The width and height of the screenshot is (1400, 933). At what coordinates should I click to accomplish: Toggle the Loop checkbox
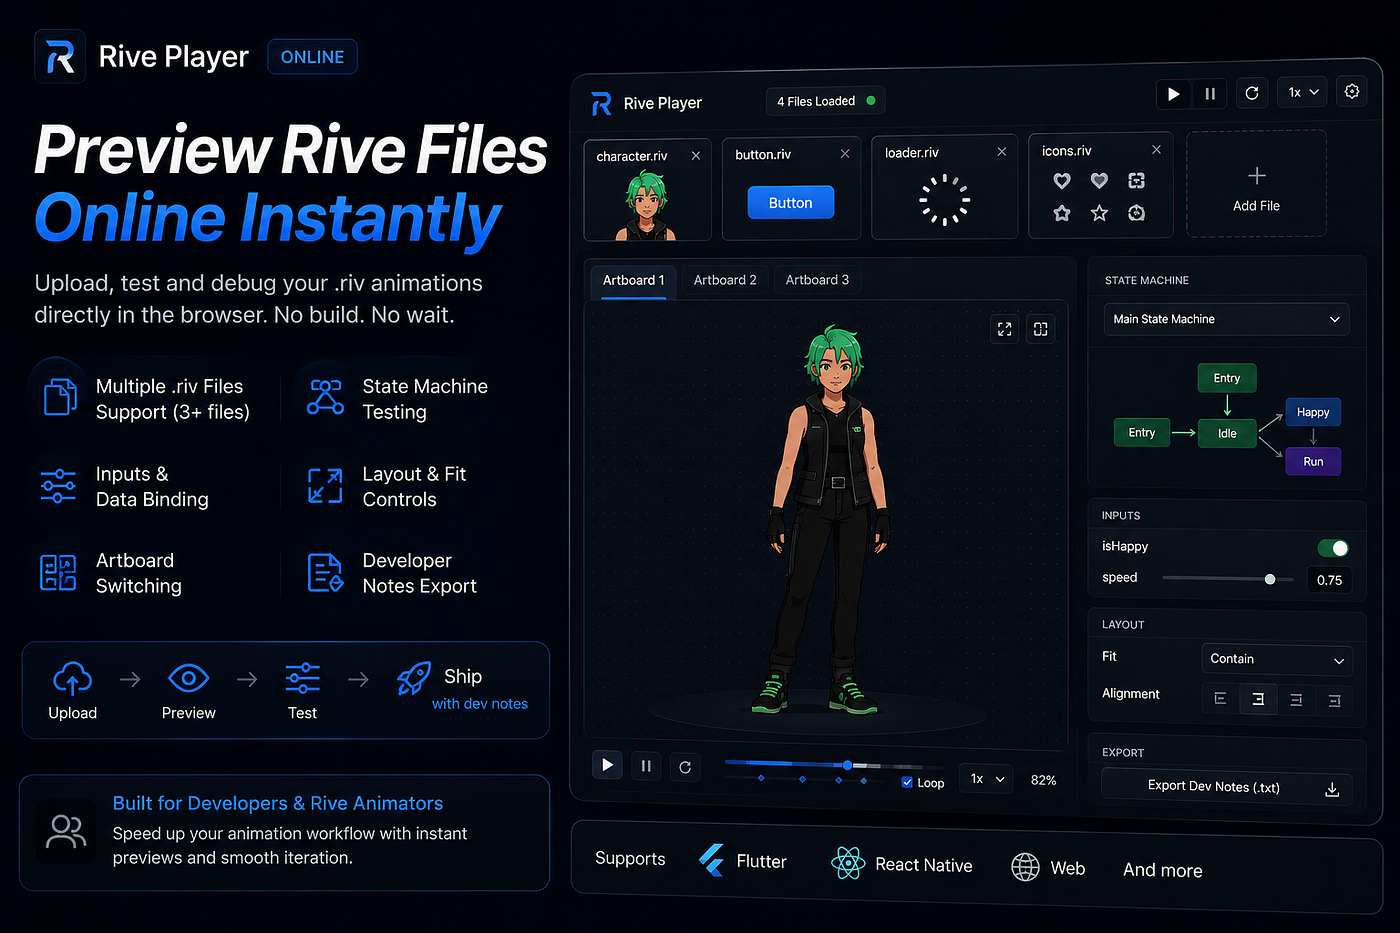tap(907, 782)
